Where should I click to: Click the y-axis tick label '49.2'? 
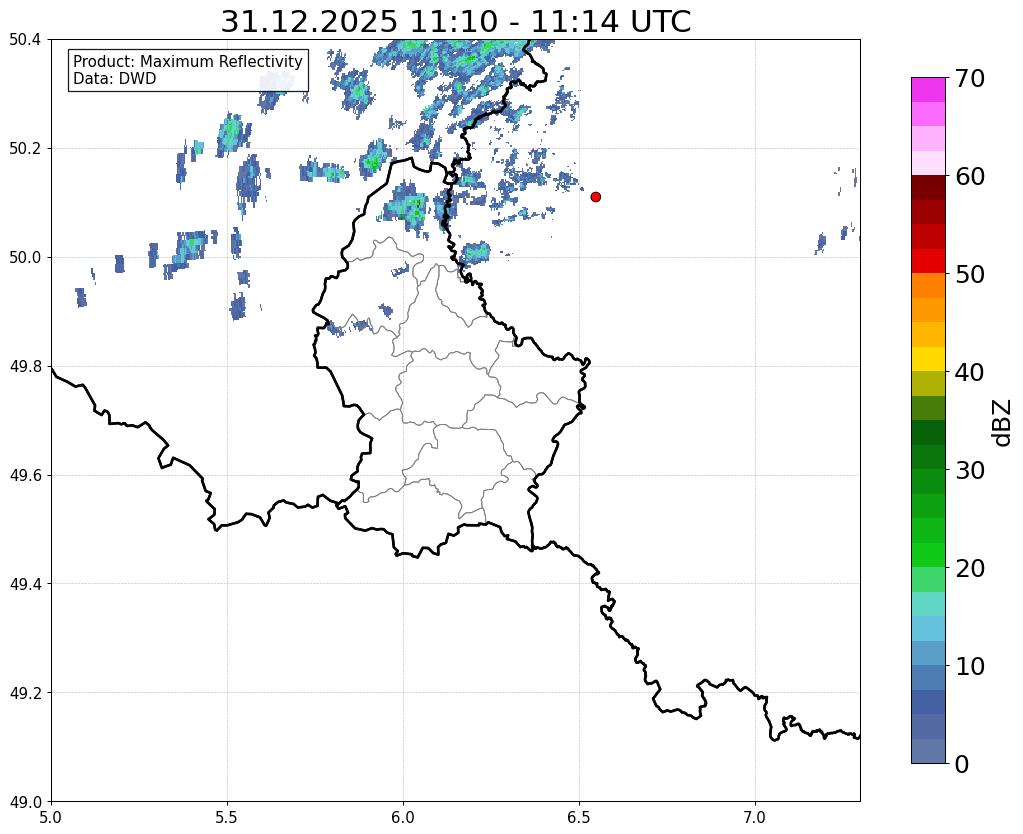pos(25,693)
